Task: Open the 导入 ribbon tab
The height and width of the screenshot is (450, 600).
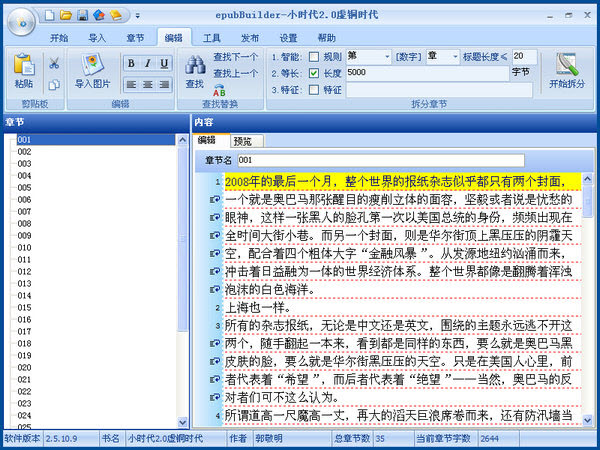Action: coord(97,38)
